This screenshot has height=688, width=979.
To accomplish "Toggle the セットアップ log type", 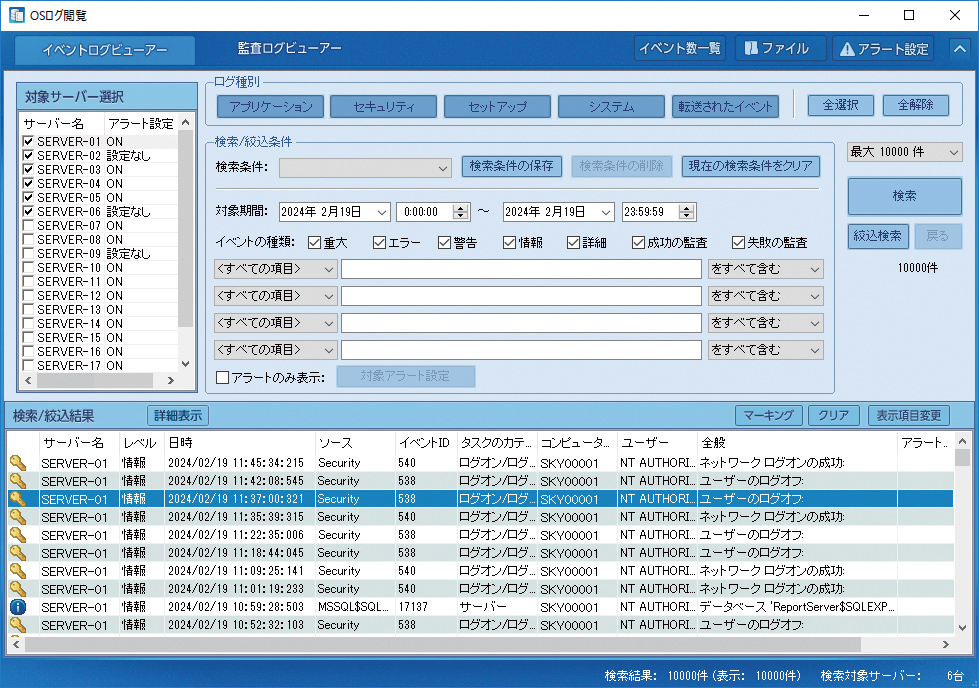I will tap(497, 107).
